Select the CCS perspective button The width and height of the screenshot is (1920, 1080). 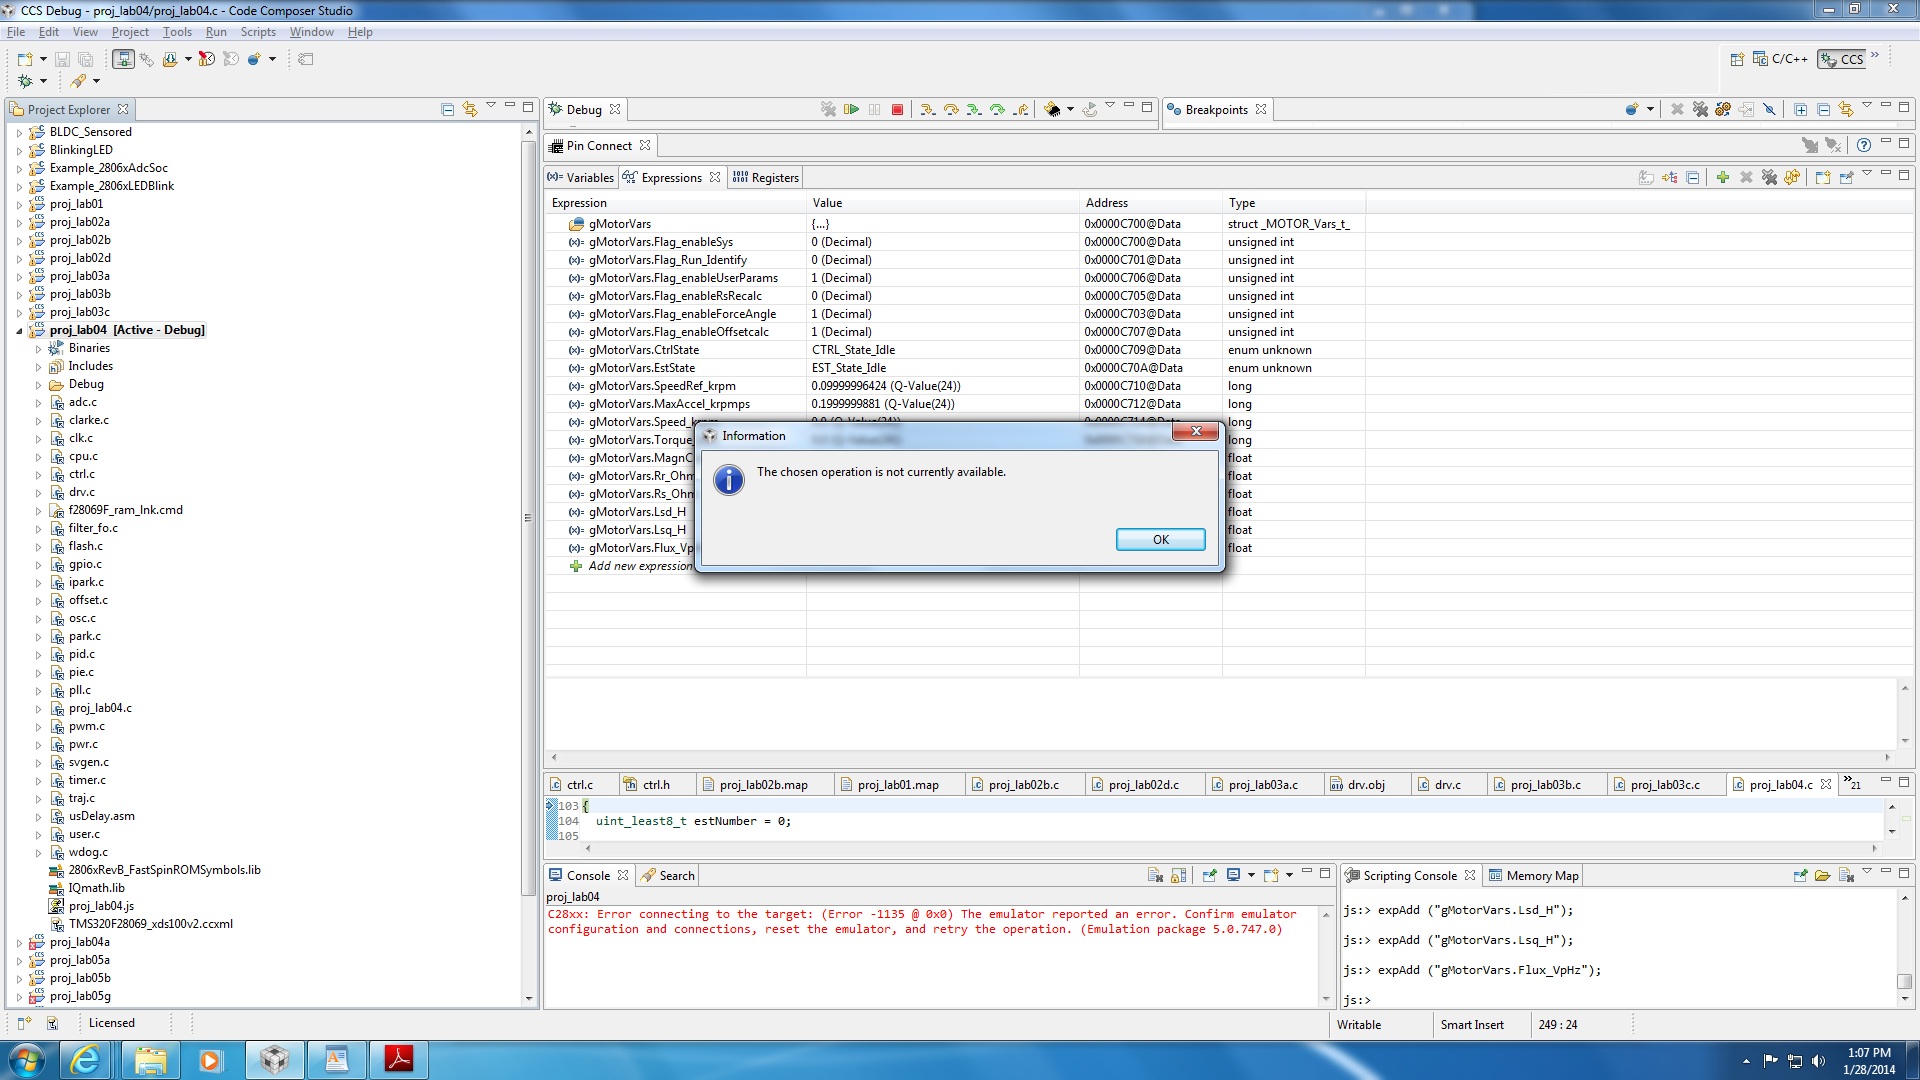click(x=1842, y=59)
